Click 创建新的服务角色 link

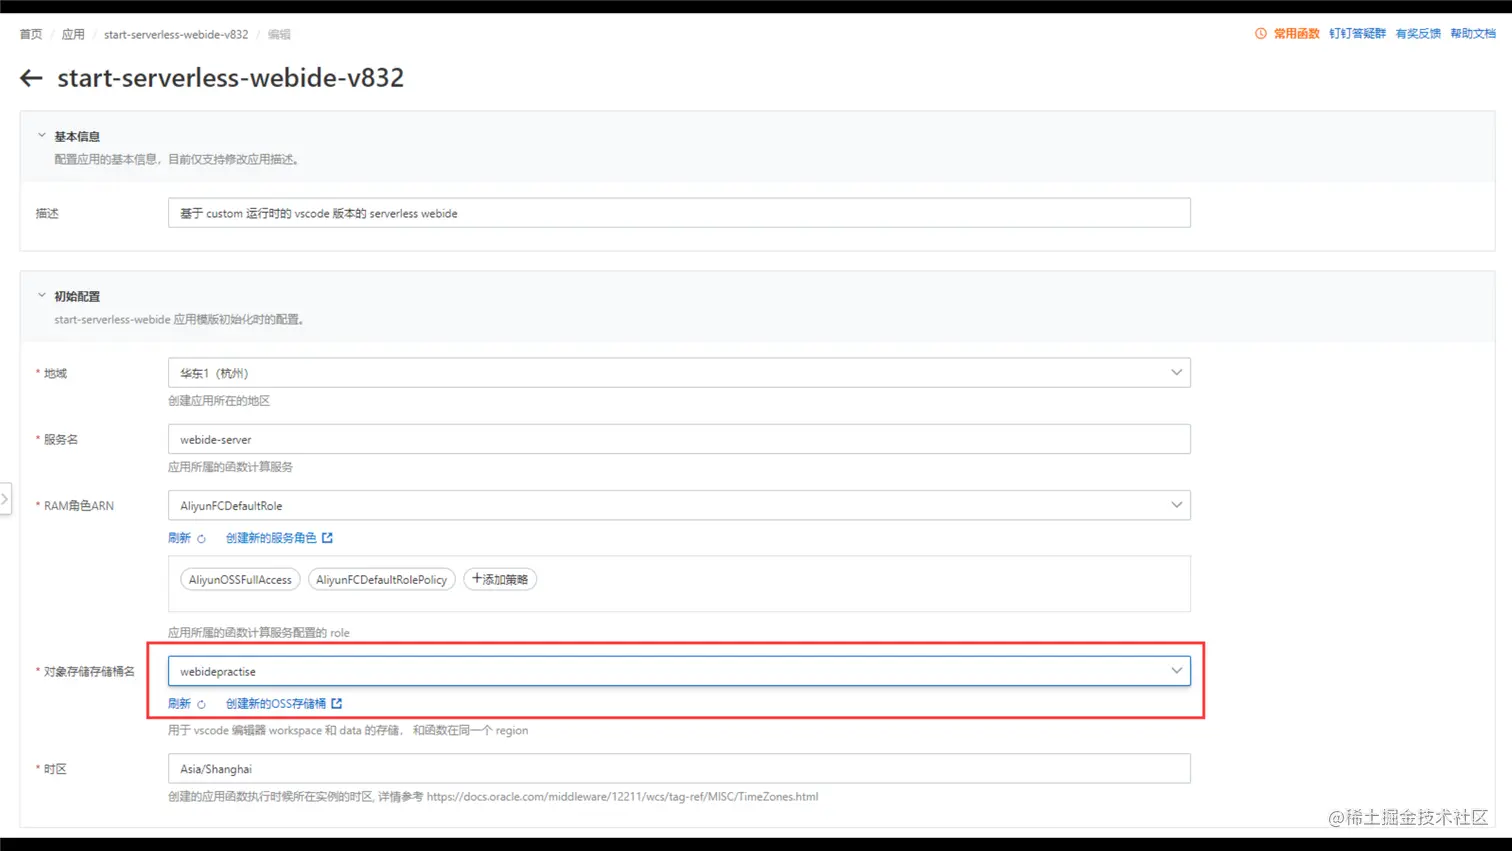click(x=271, y=538)
